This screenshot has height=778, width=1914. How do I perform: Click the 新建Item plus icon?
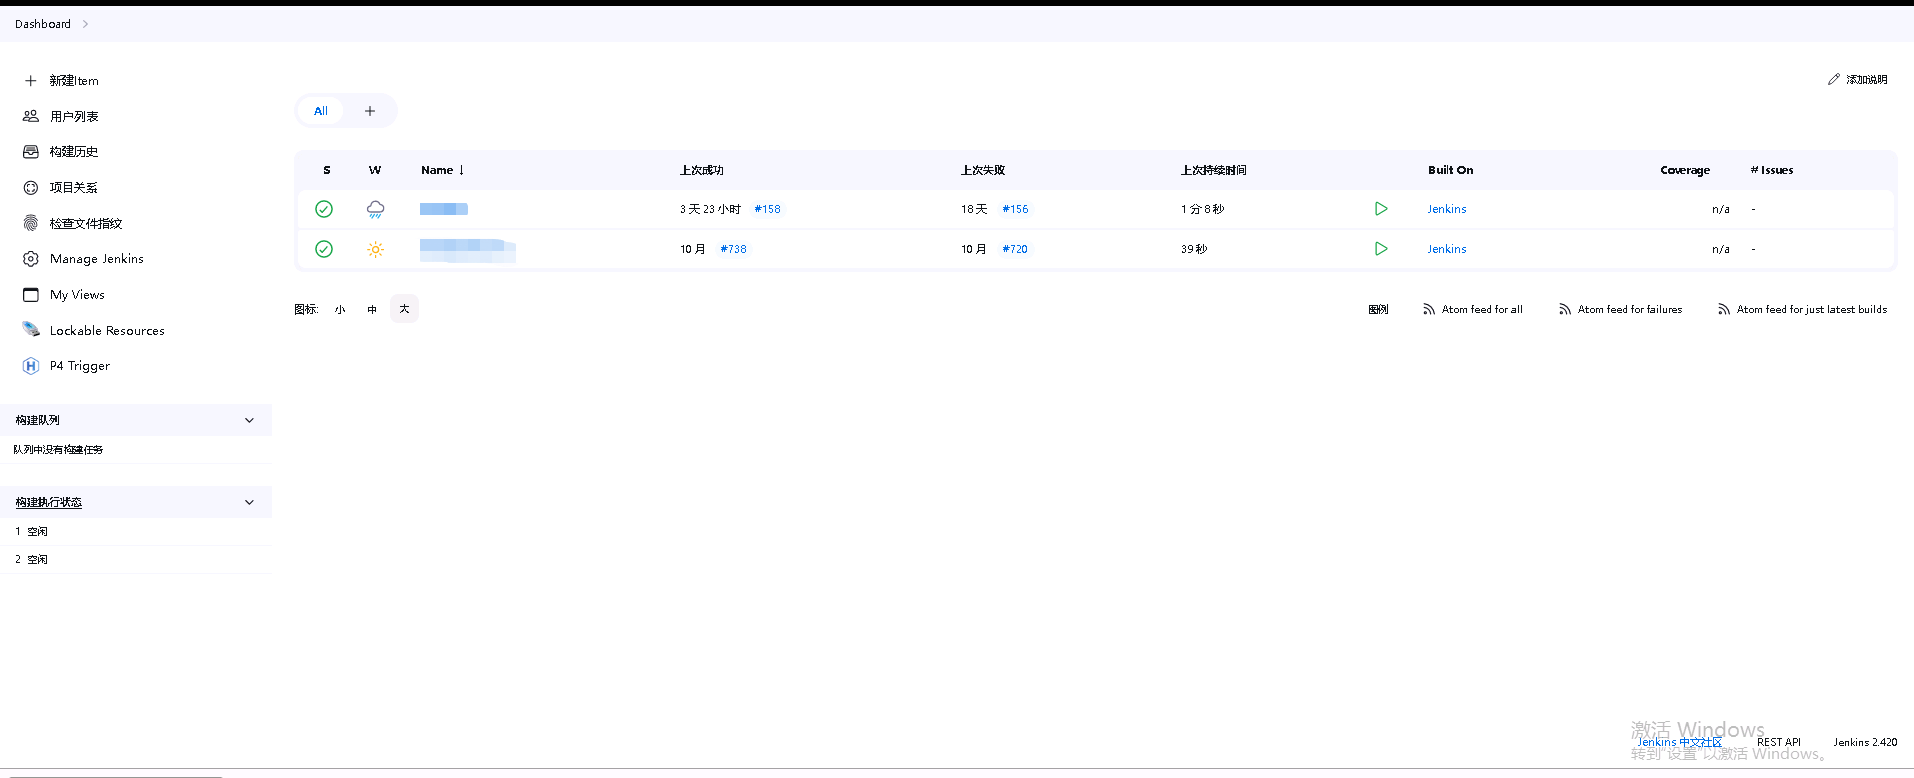31,81
